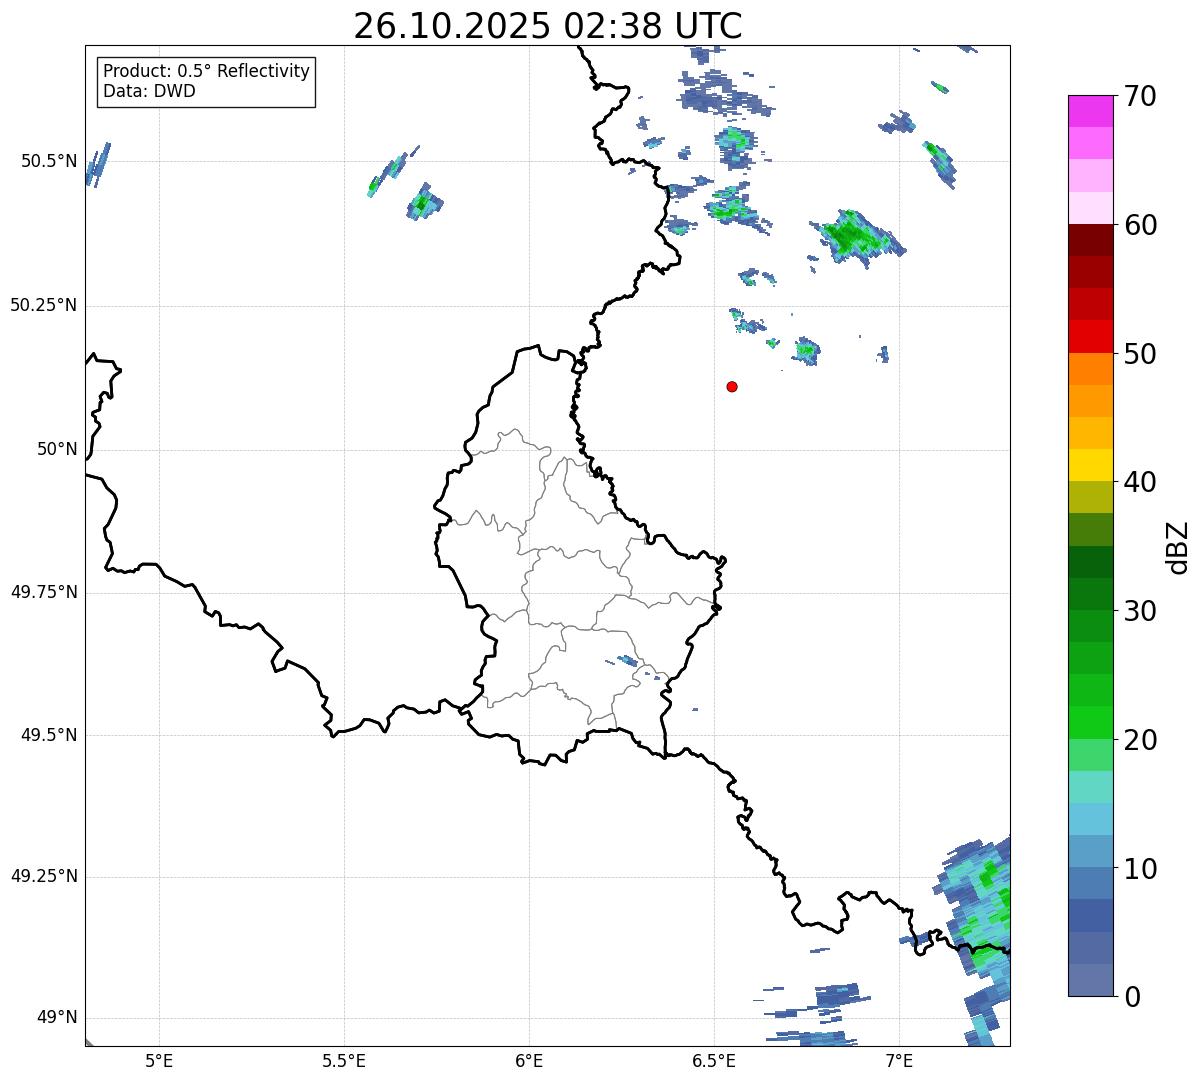Image resolution: width=1202 pixels, height=1081 pixels.
Task: Click the red location marker dot
Action: [x=732, y=386]
